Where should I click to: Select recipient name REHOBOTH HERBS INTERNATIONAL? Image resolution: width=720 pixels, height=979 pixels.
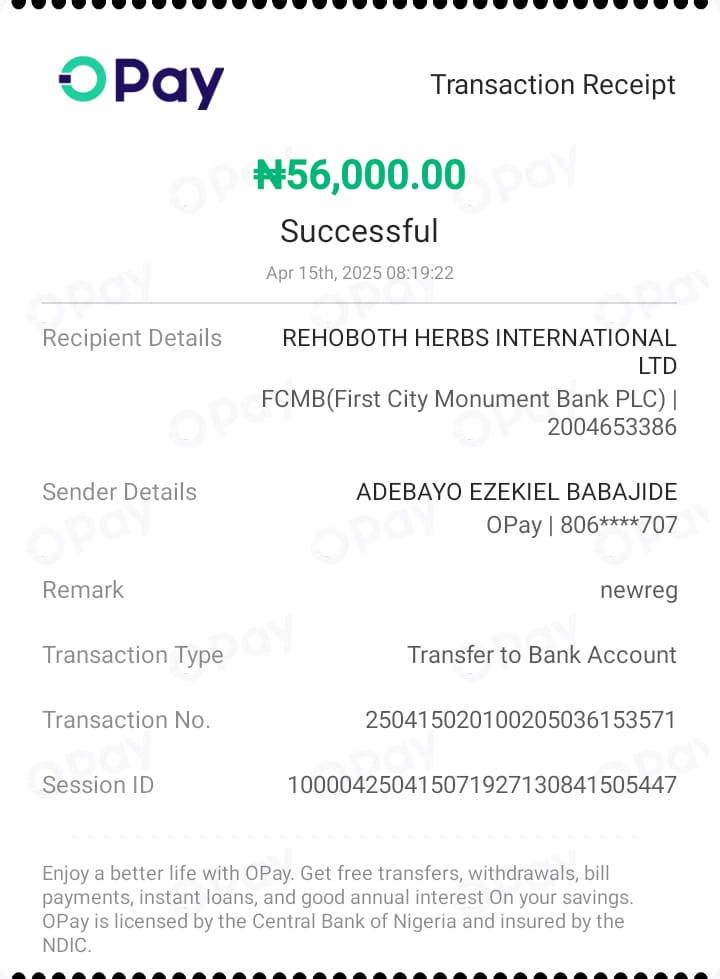tap(479, 339)
